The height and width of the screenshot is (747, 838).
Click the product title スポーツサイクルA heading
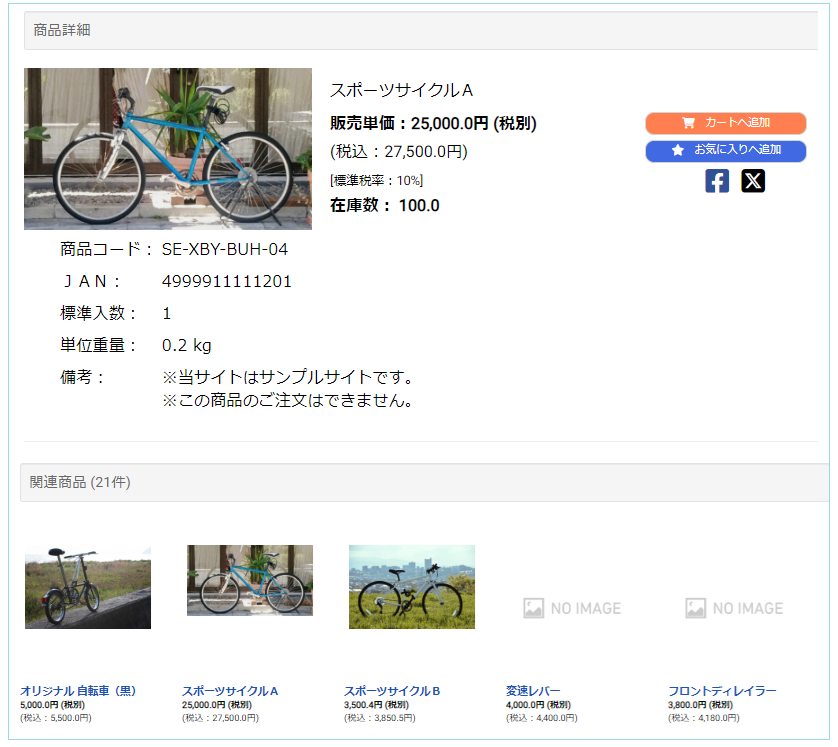click(401, 90)
